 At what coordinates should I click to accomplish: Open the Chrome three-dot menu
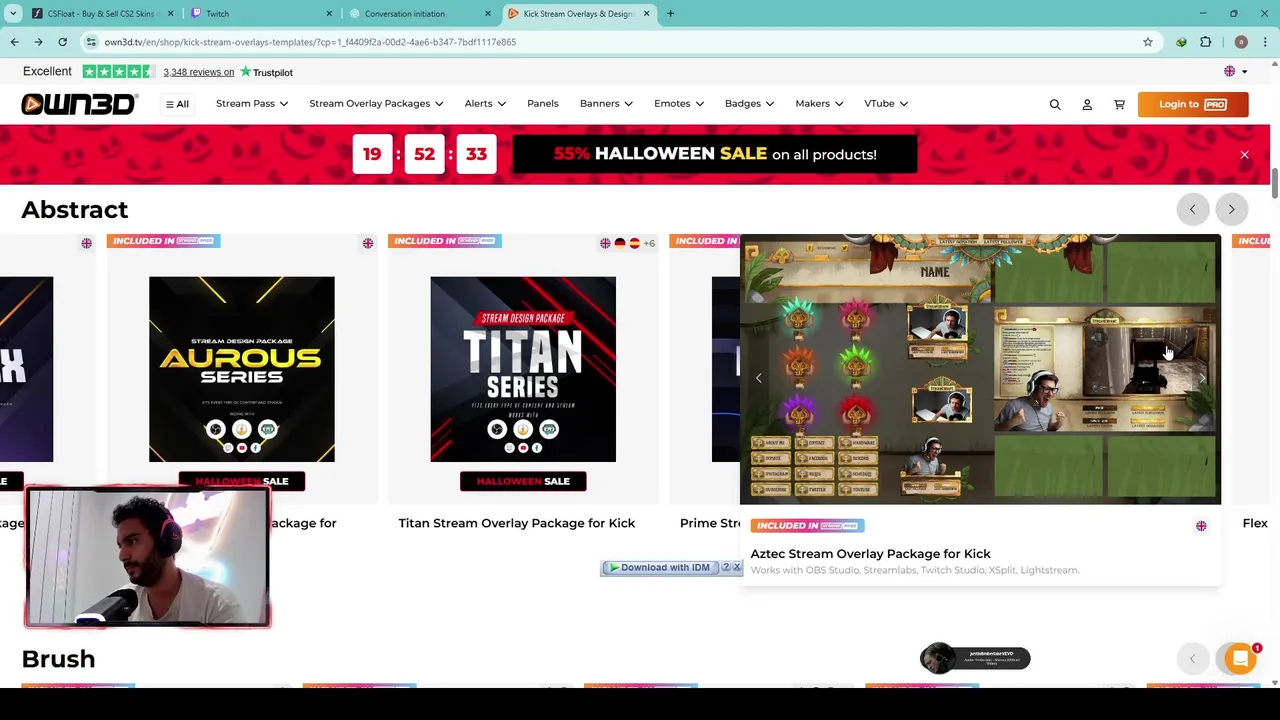pyautogui.click(x=1265, y=42)
